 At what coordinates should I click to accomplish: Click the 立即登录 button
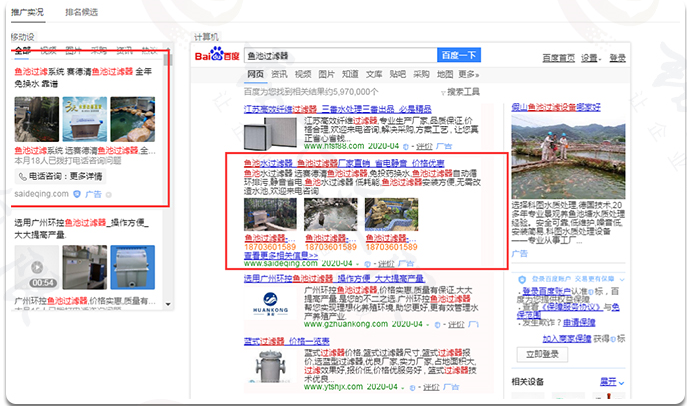542,354
